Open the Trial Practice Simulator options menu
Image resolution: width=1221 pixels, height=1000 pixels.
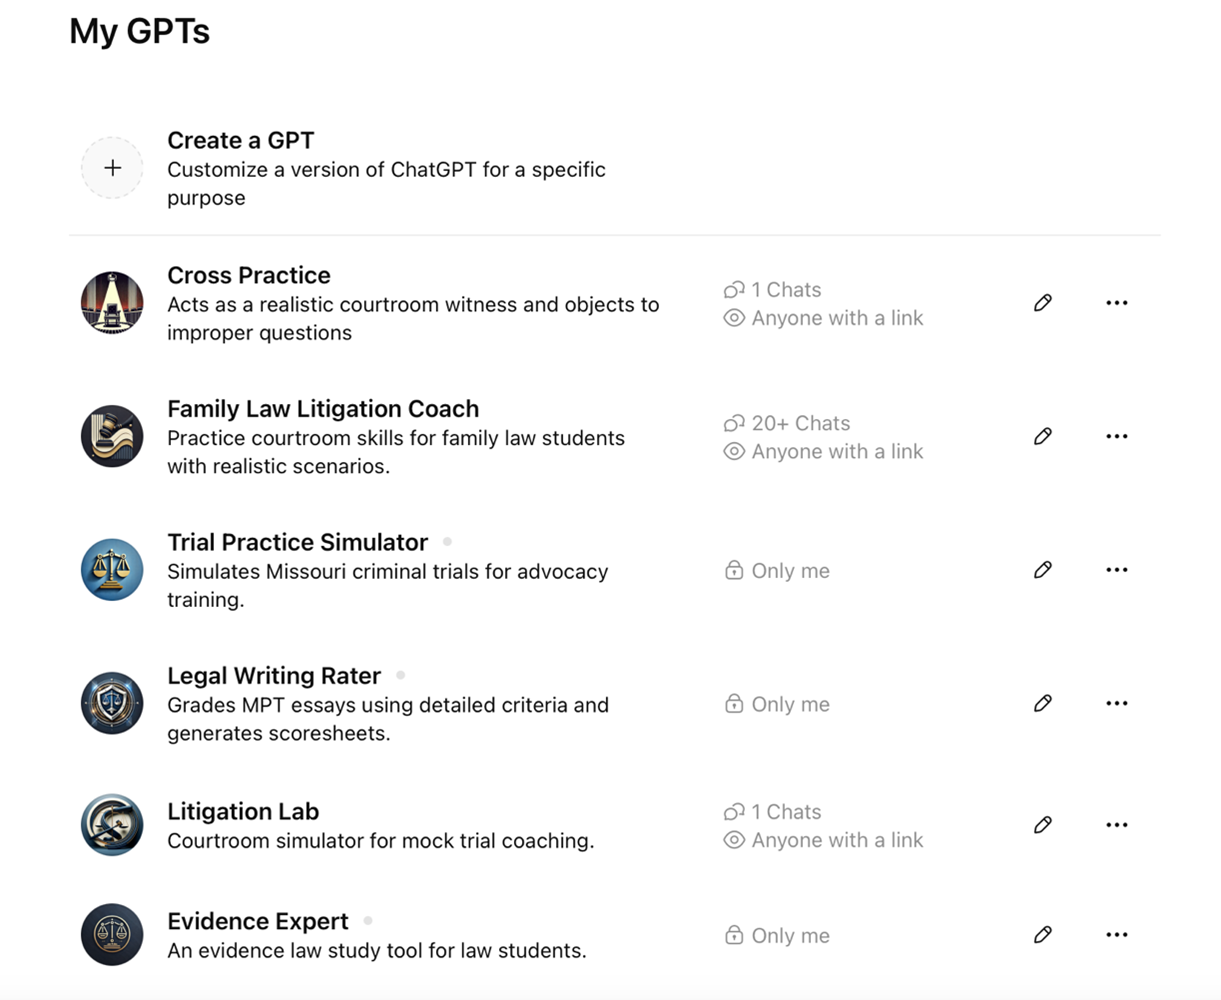click(1117, 569)
